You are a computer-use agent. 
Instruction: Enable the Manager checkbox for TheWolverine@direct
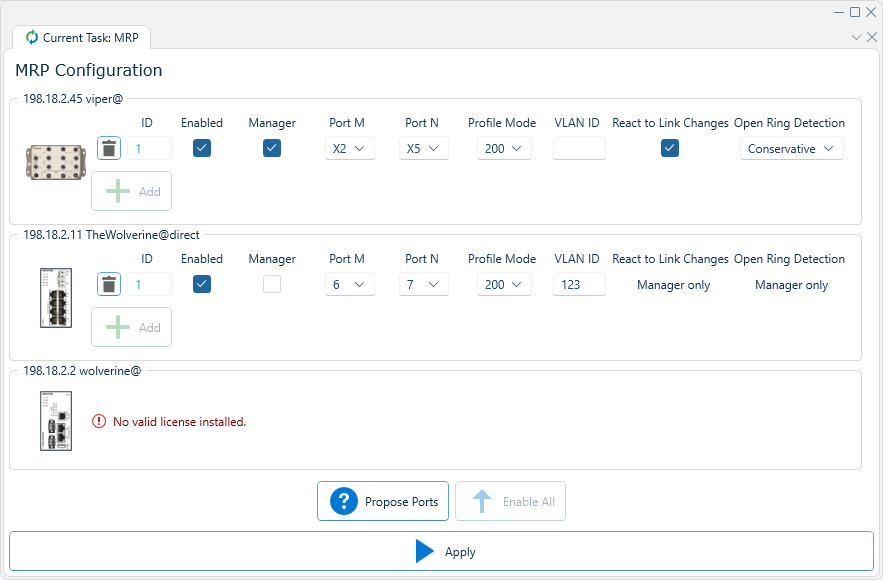click(x=271, y=283)
